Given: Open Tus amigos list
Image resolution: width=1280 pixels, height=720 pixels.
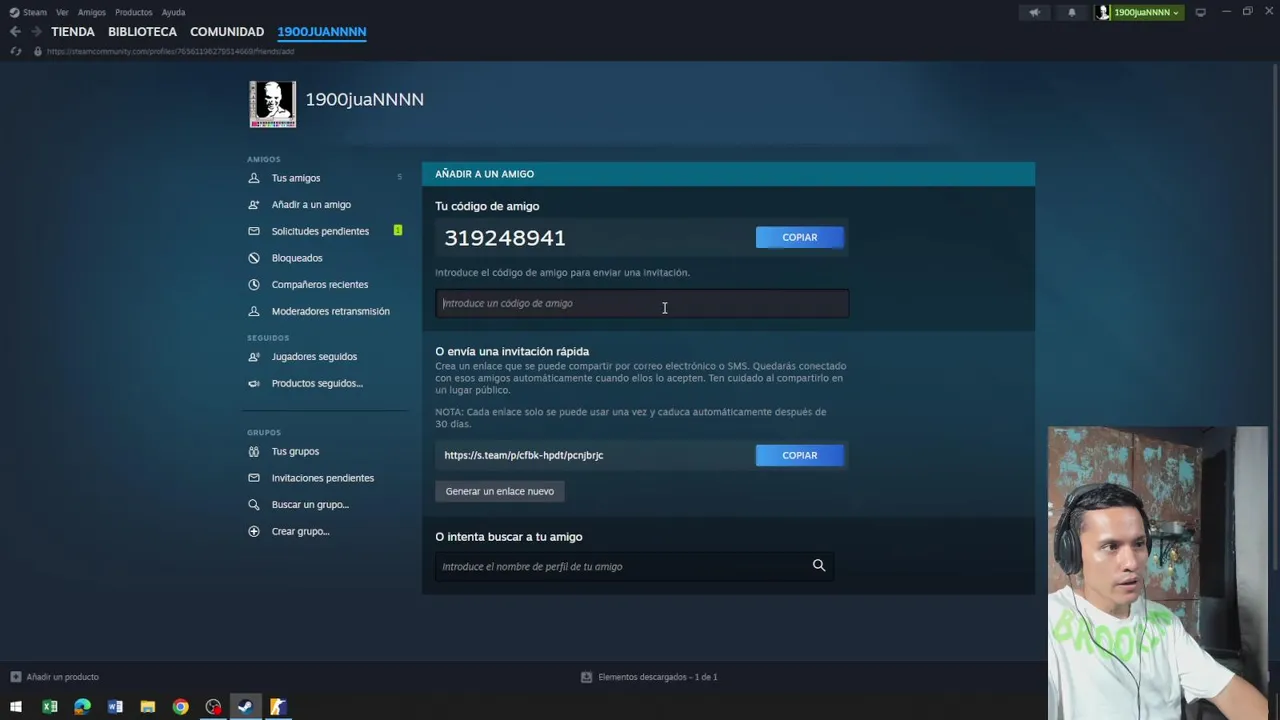Looking at the screenshot, I should 296,178.
